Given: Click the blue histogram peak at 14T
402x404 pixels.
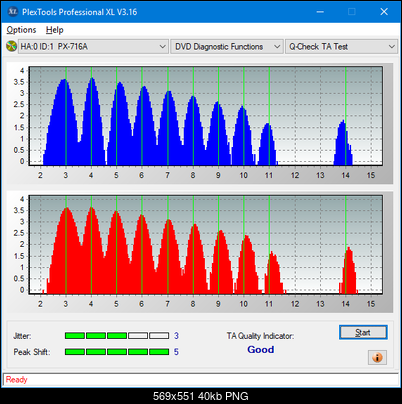Looking at the screenshot, I should [x=343, y=143].
